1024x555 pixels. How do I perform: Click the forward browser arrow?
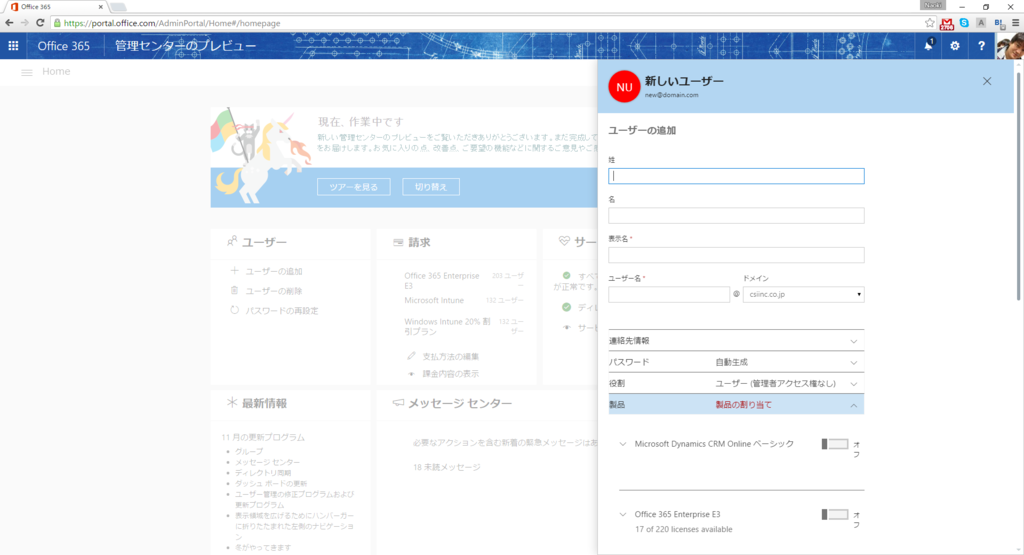click(25, 23)
